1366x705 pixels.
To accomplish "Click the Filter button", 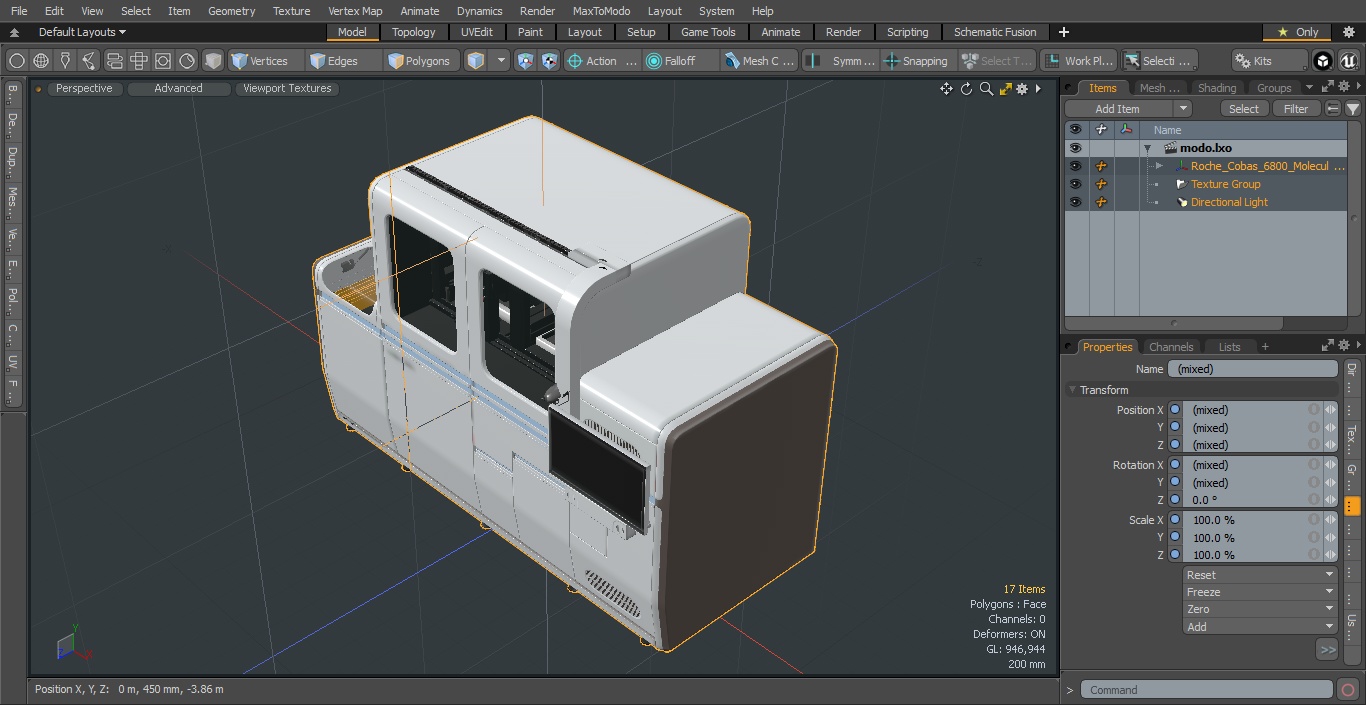I will coord(1296,109).
